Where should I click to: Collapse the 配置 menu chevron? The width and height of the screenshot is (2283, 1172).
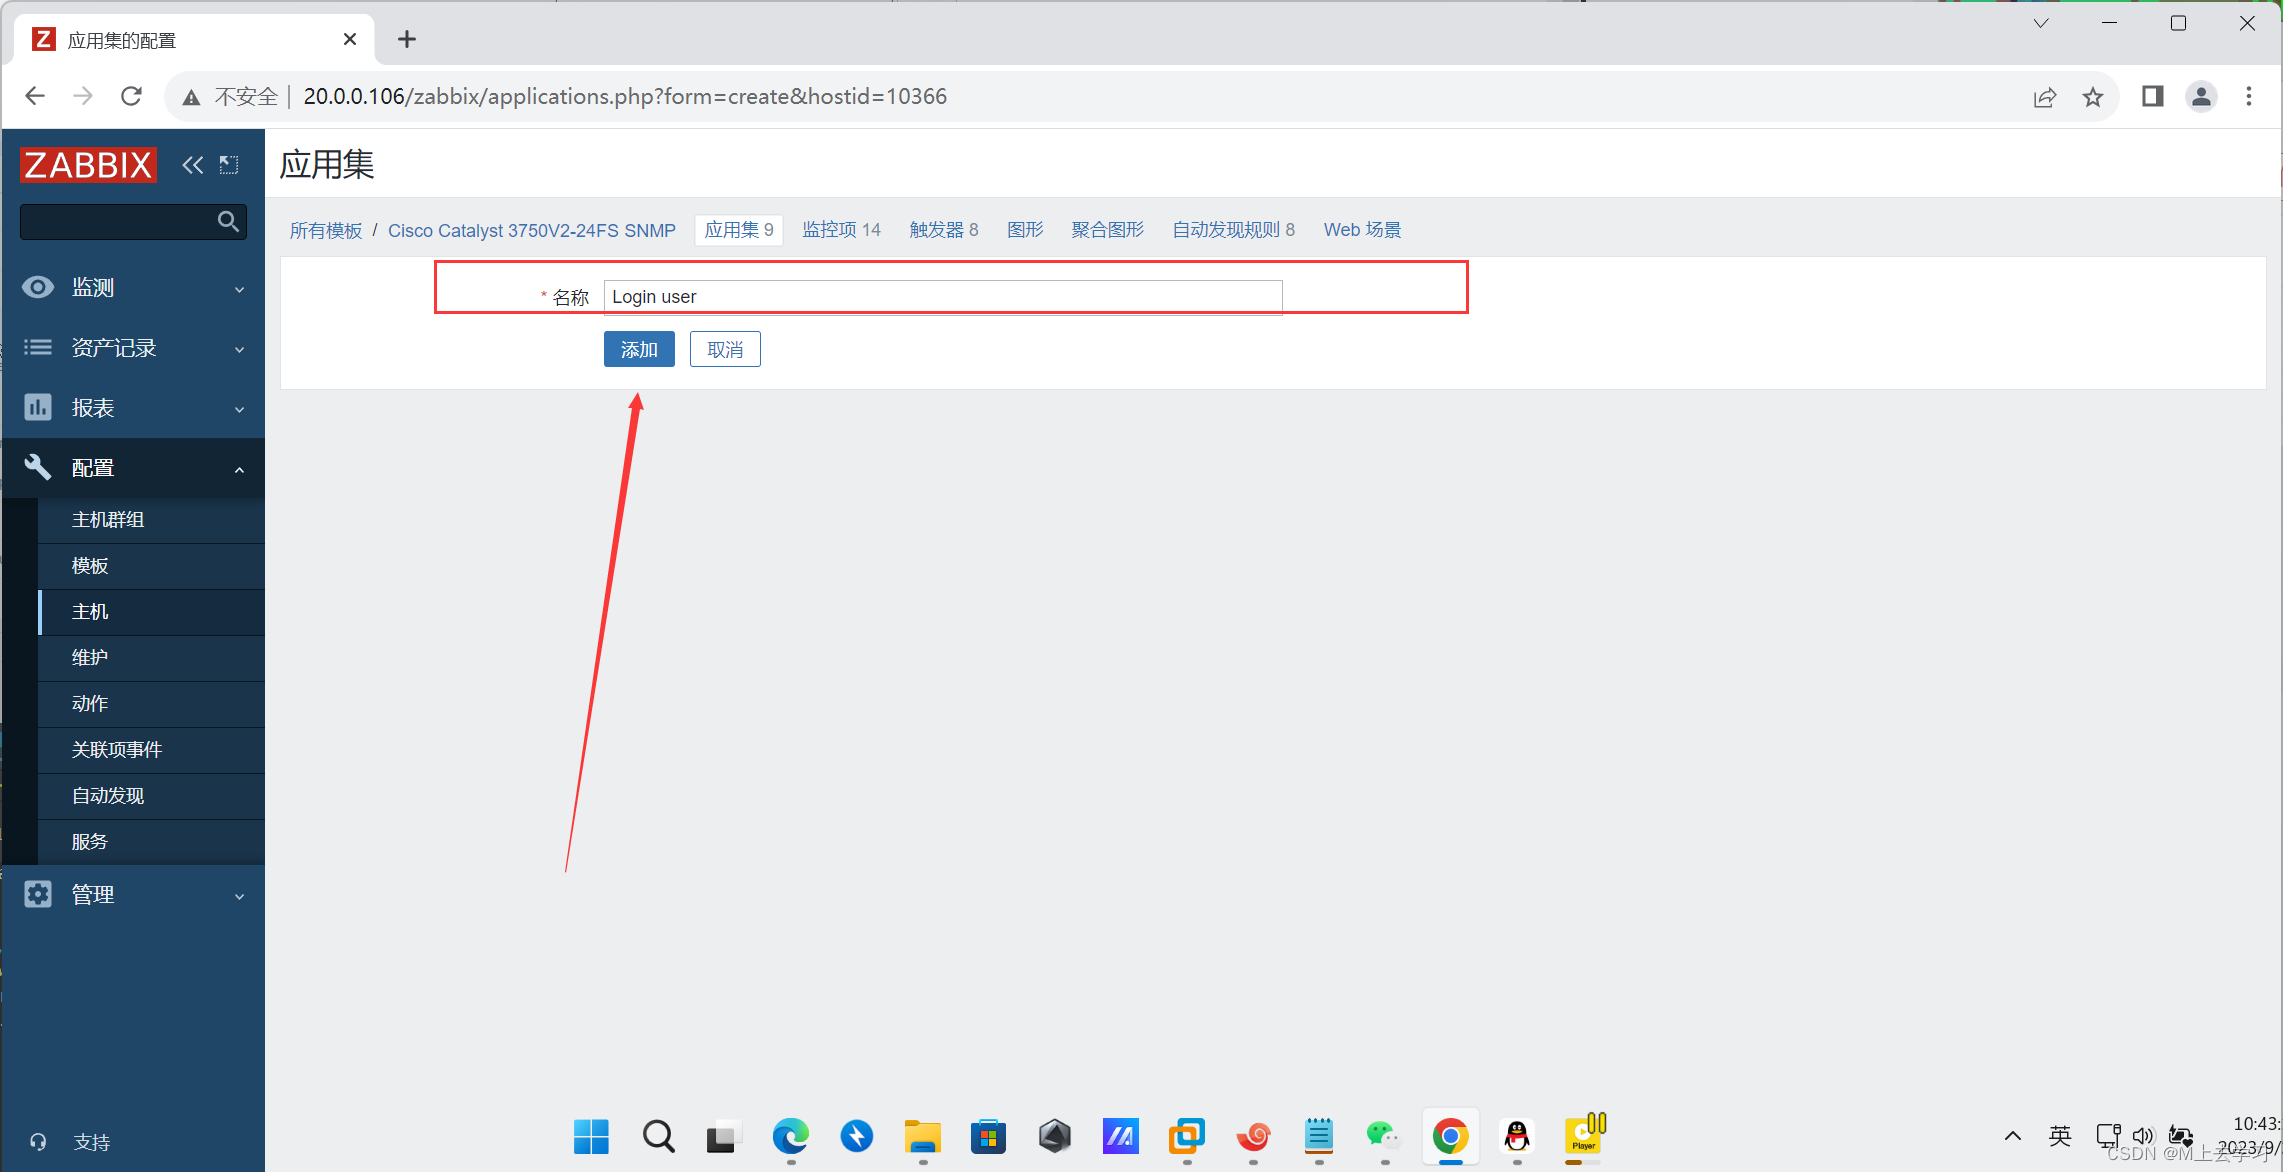239,470
